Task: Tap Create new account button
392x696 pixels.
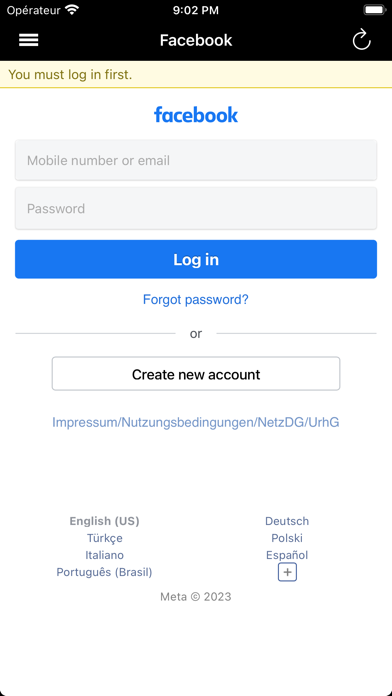Action: [x=196, y=374]
